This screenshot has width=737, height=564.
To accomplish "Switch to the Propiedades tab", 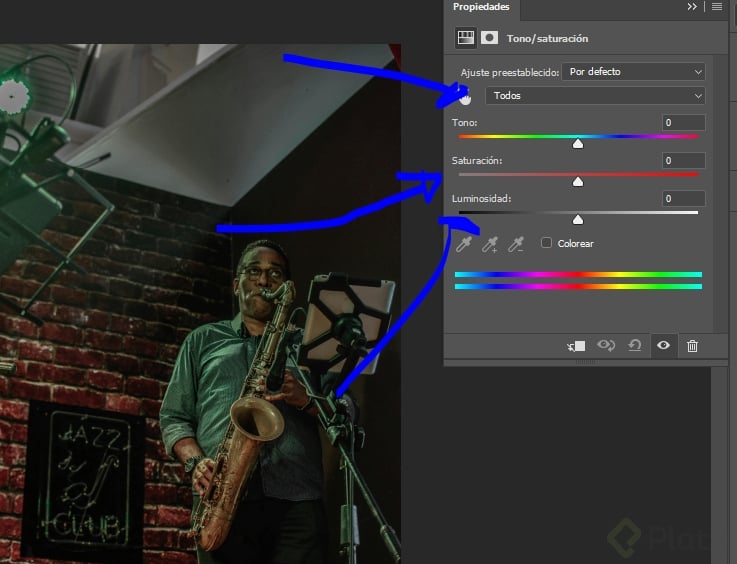I will pos(481,7).
